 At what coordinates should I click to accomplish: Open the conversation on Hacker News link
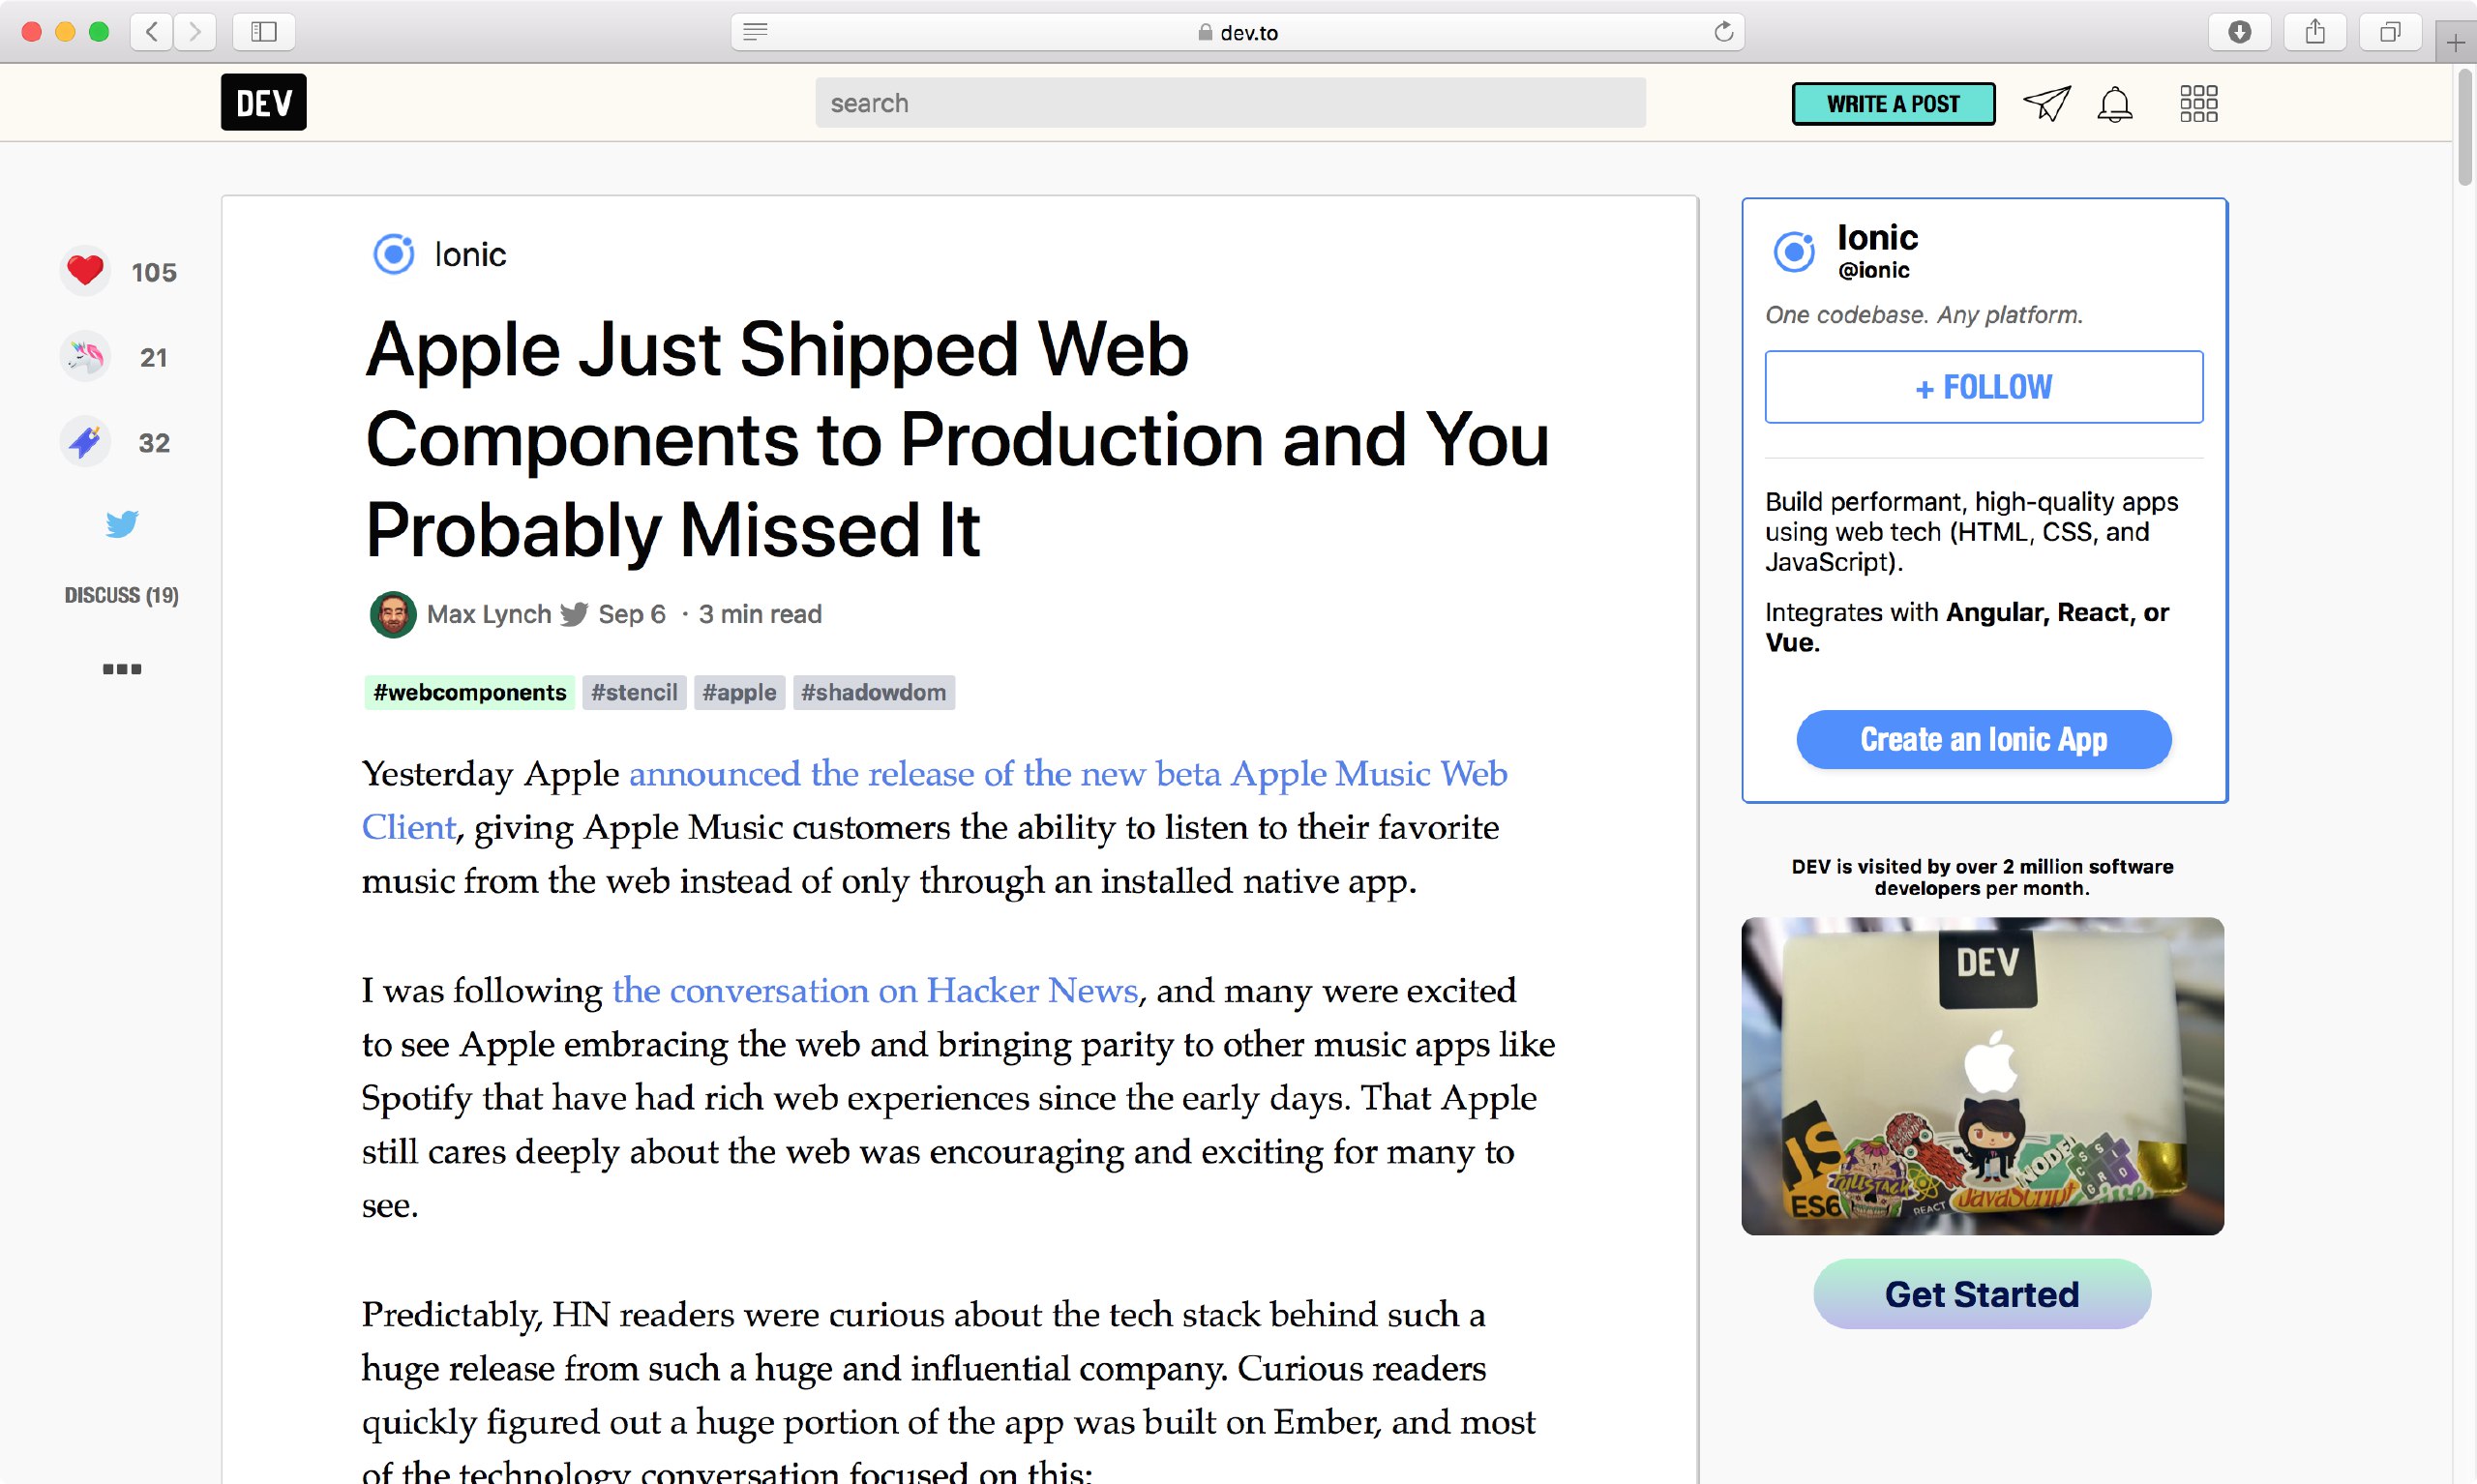pyautogui.click(x=875, y=991)
